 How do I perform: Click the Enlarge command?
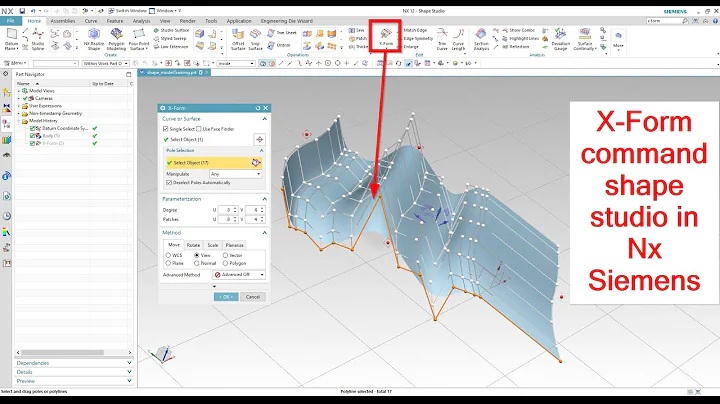411,47
